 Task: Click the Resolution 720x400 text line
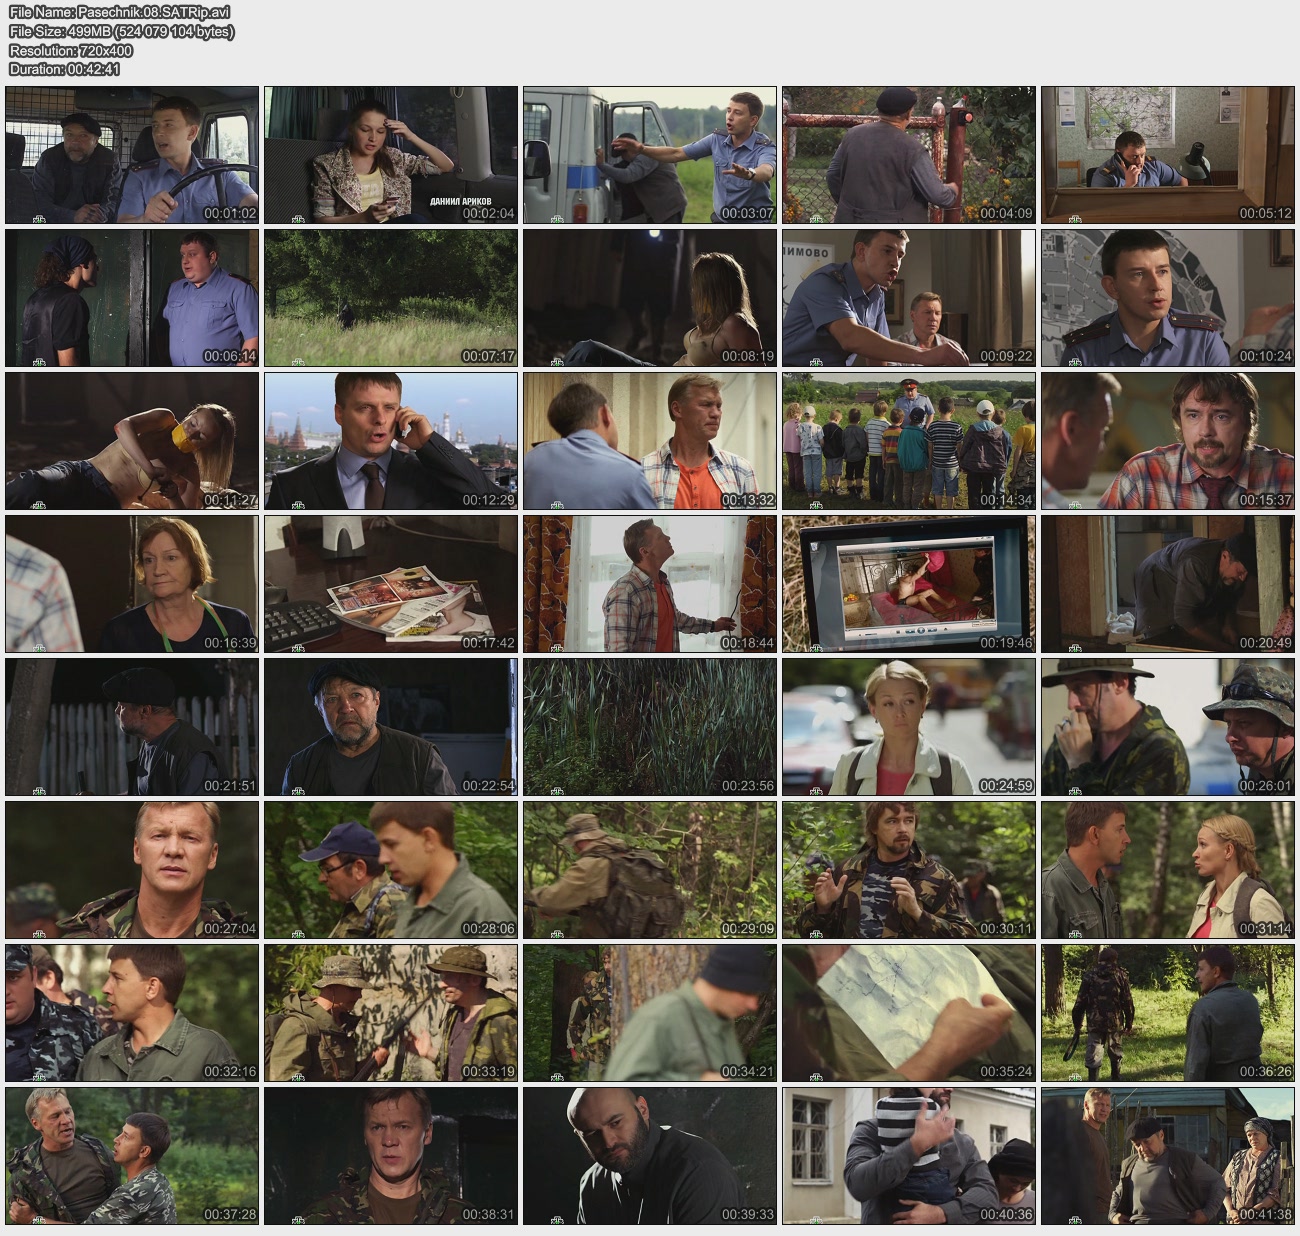(x=71, y=50)
